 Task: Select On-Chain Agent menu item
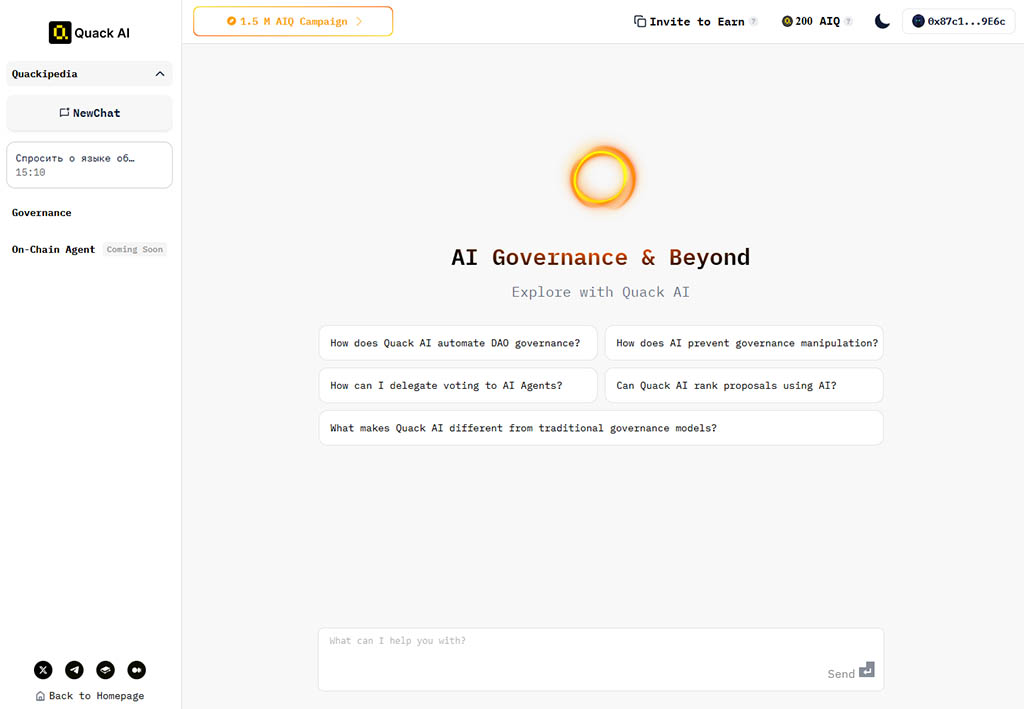tap(54, 249)
